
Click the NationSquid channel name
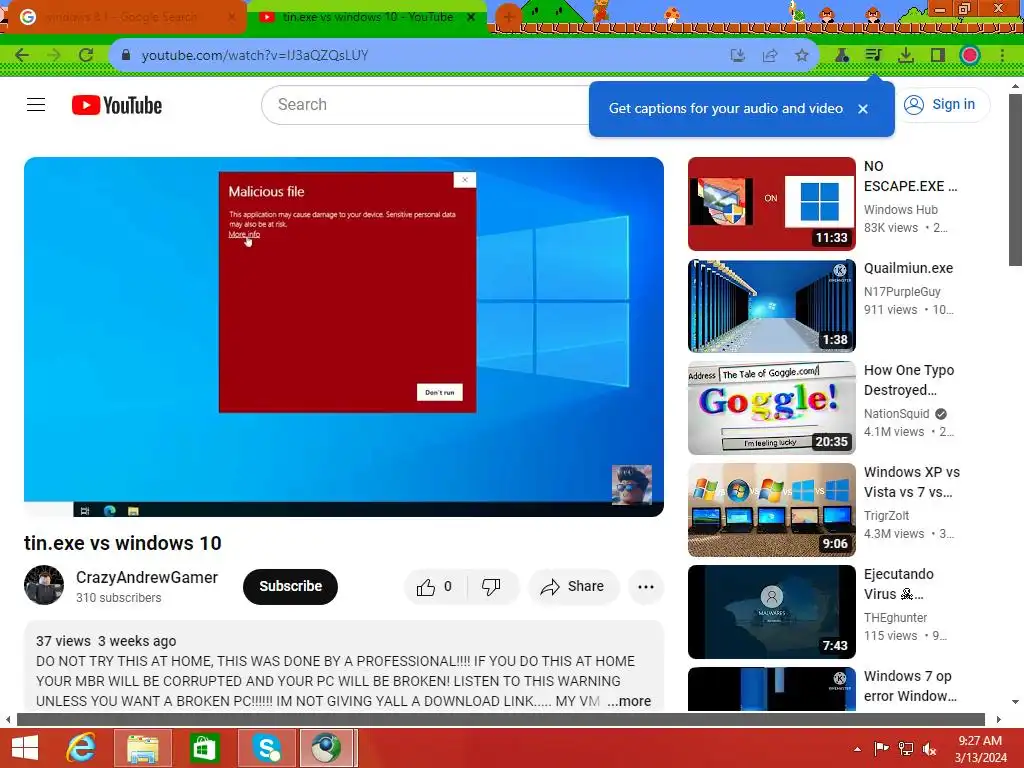click(897, 413)
